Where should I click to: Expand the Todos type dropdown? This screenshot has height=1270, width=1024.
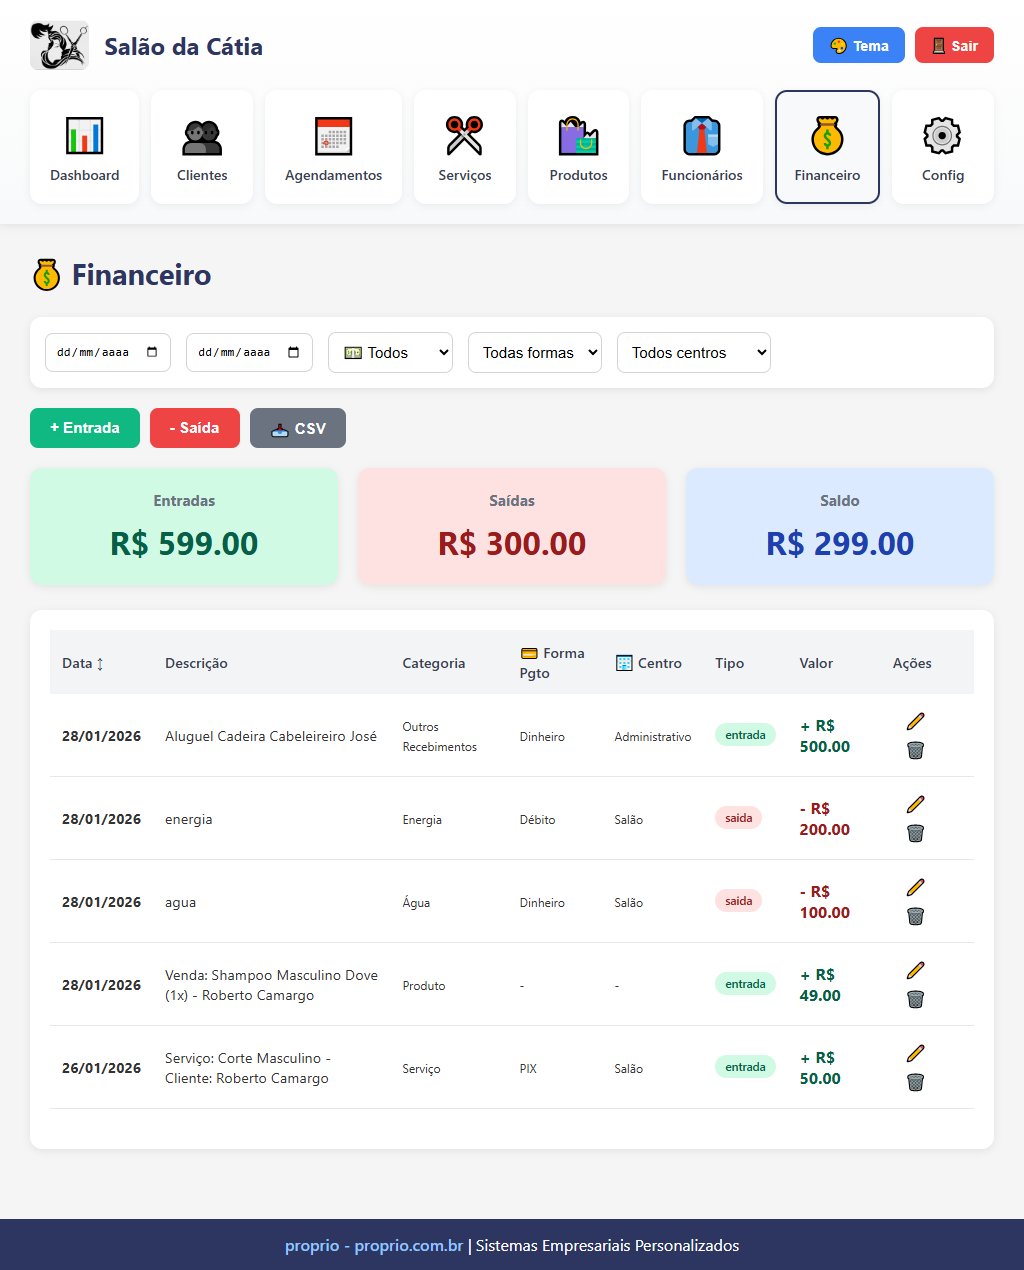click(390, 352)
